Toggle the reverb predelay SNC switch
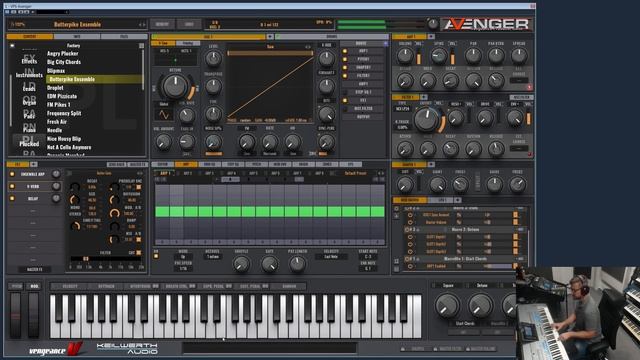This screenshot has height=360, width=640. pyautogui.click(x=139, y=187)
